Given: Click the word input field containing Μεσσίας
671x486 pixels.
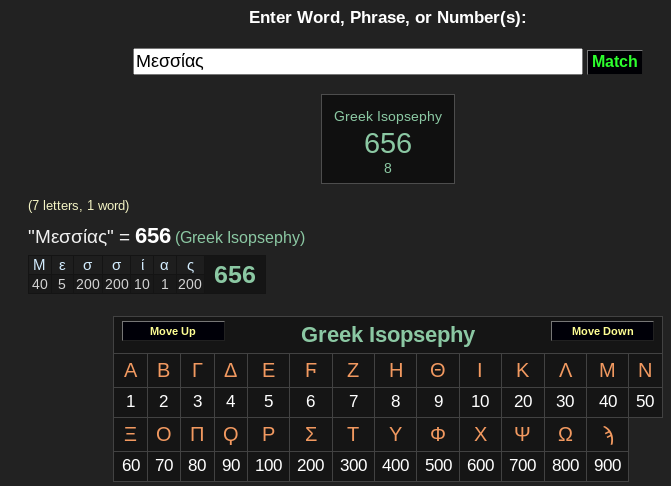Looking at the screenshot, I should tap(357, 62).
